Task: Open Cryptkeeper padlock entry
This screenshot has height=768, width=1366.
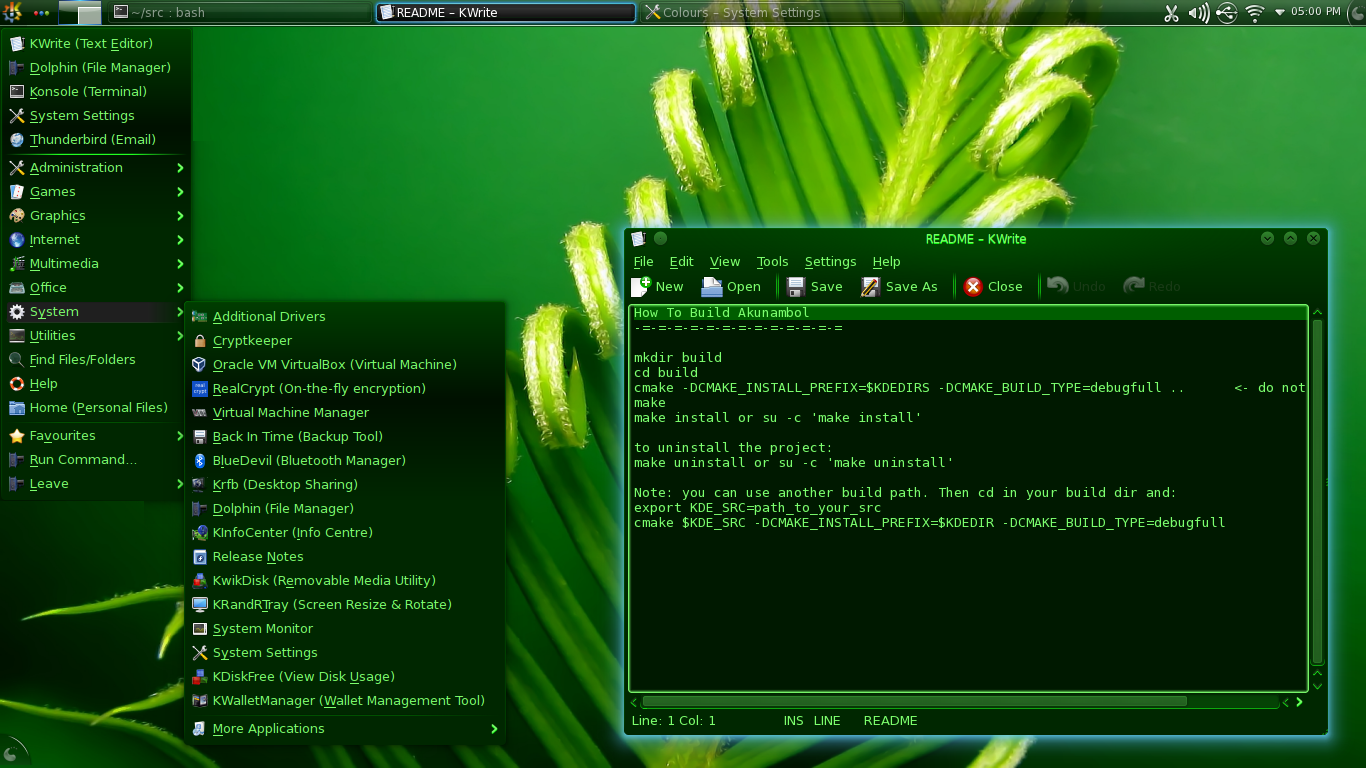Action: click(x=345, y=340)
